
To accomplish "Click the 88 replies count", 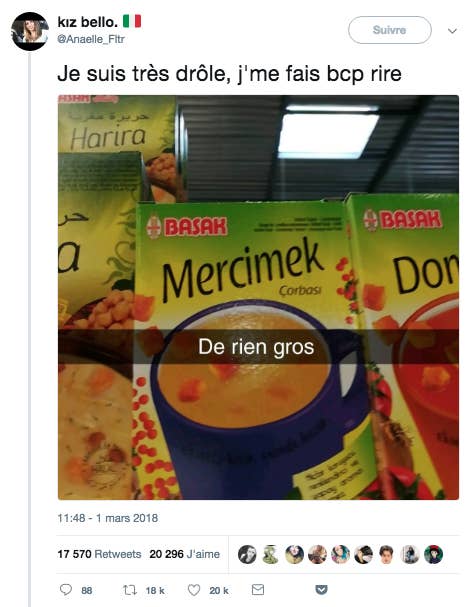I will (x=87, y=590).
